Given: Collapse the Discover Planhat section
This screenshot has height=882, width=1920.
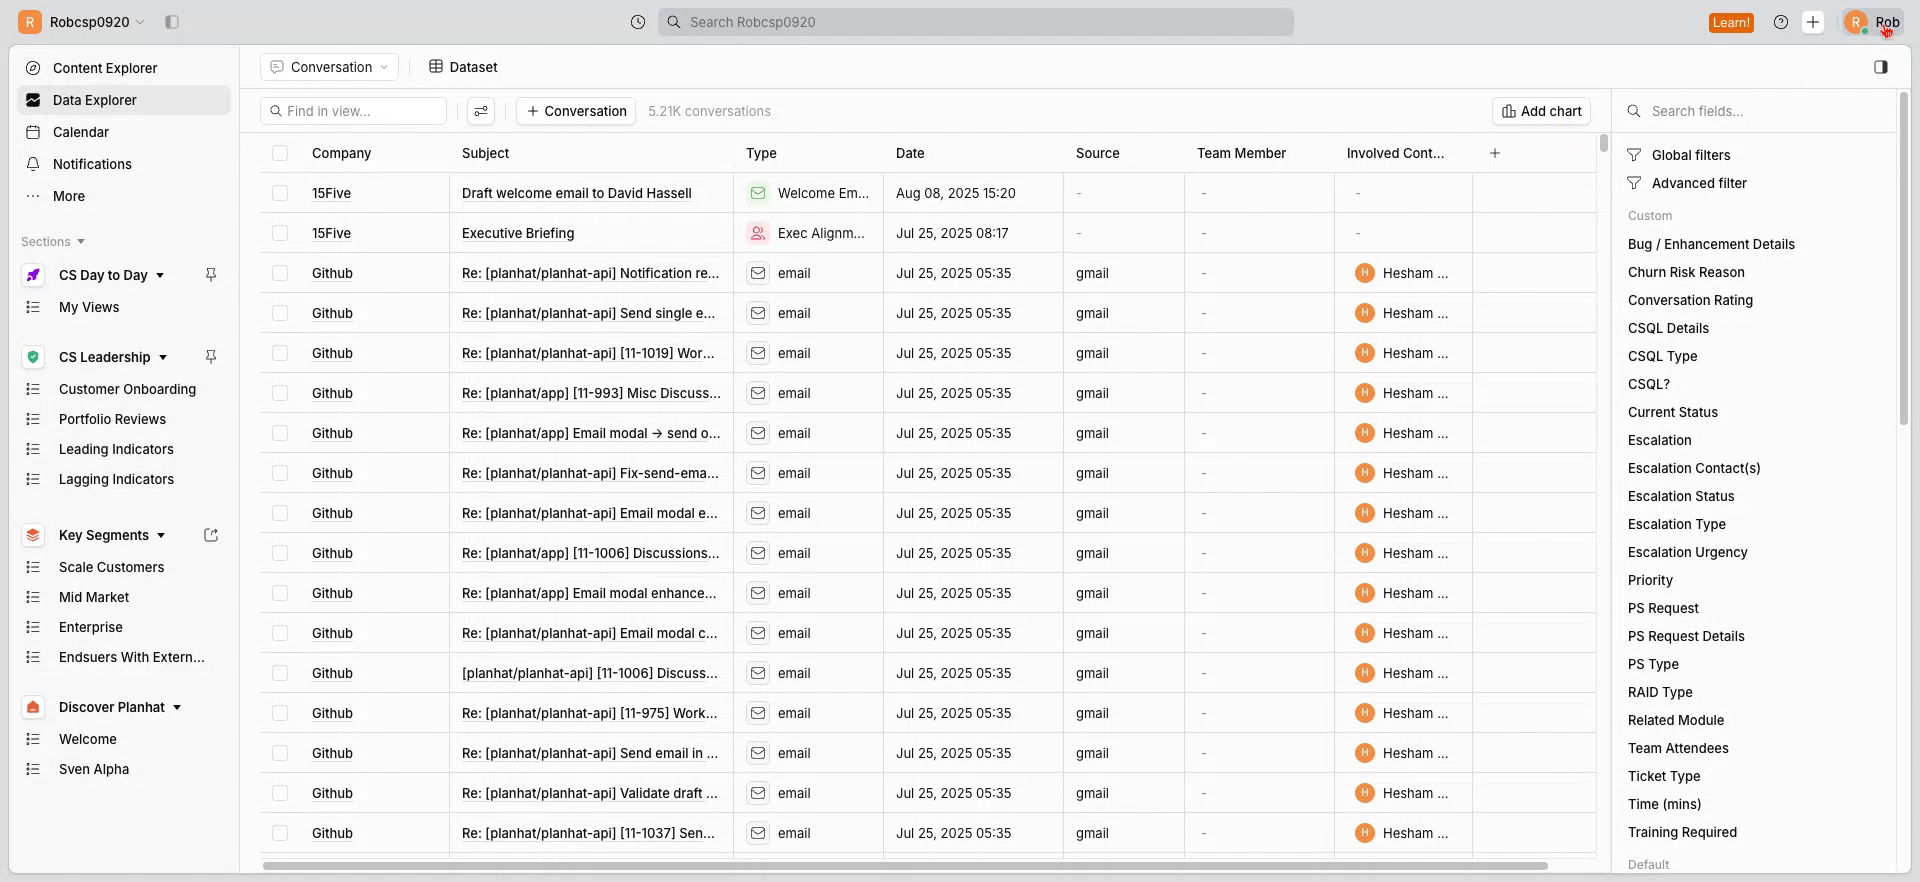Looking at the screenshot, I should tap(177, 707).
